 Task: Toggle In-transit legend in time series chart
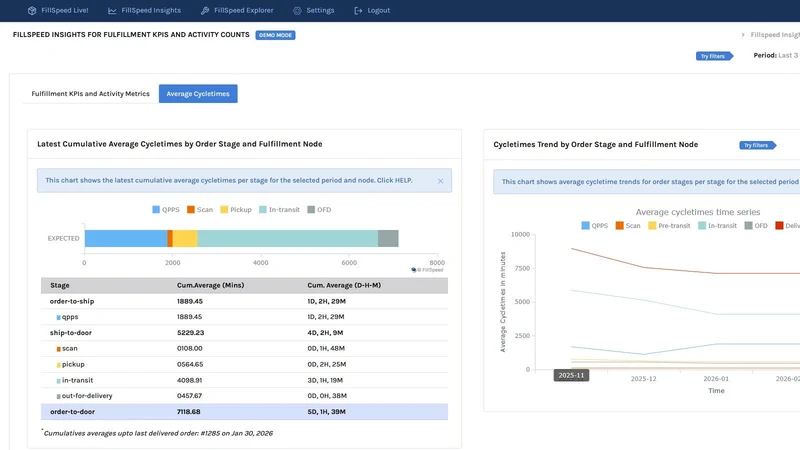tap(717, 226)
